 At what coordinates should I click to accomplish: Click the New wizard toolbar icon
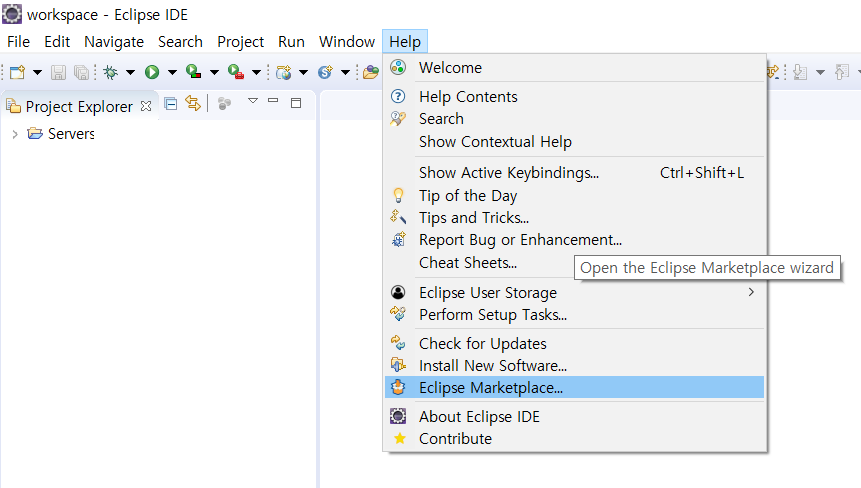pyautogui.click(x=18, y=72)
